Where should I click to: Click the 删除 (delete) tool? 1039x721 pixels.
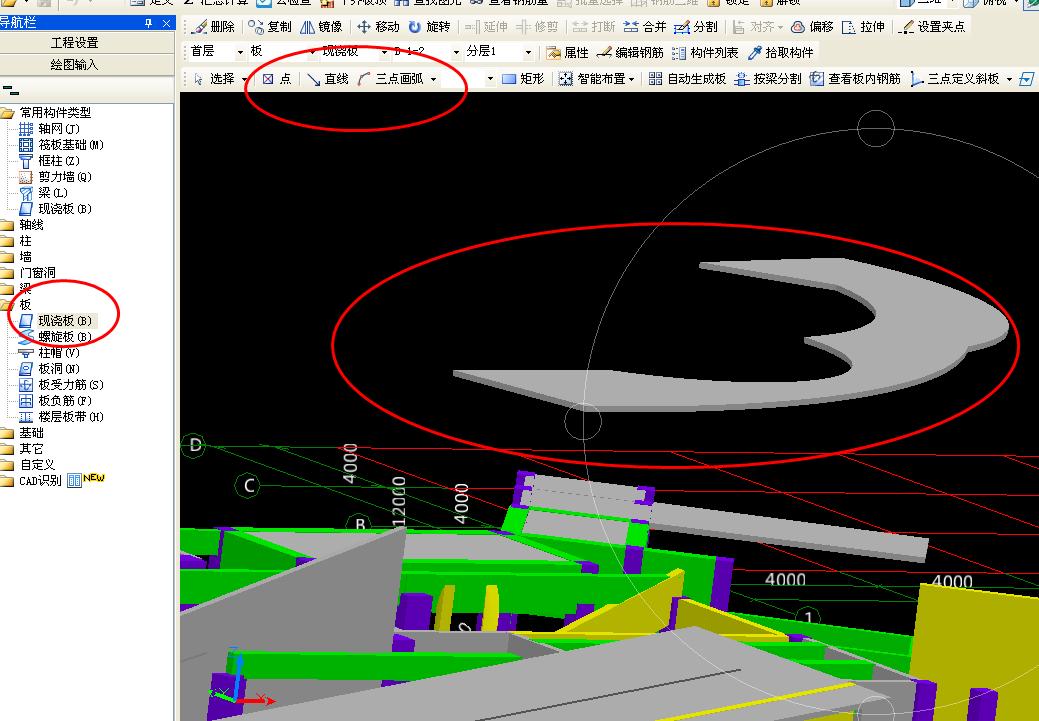[212, 27]
